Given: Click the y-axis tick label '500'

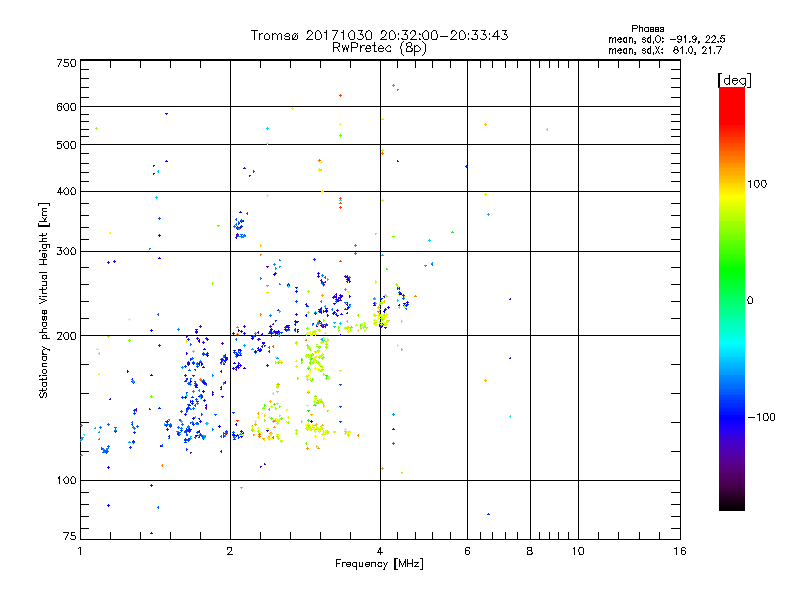Looking at the screenshot, I should click(x=67, y=145).
